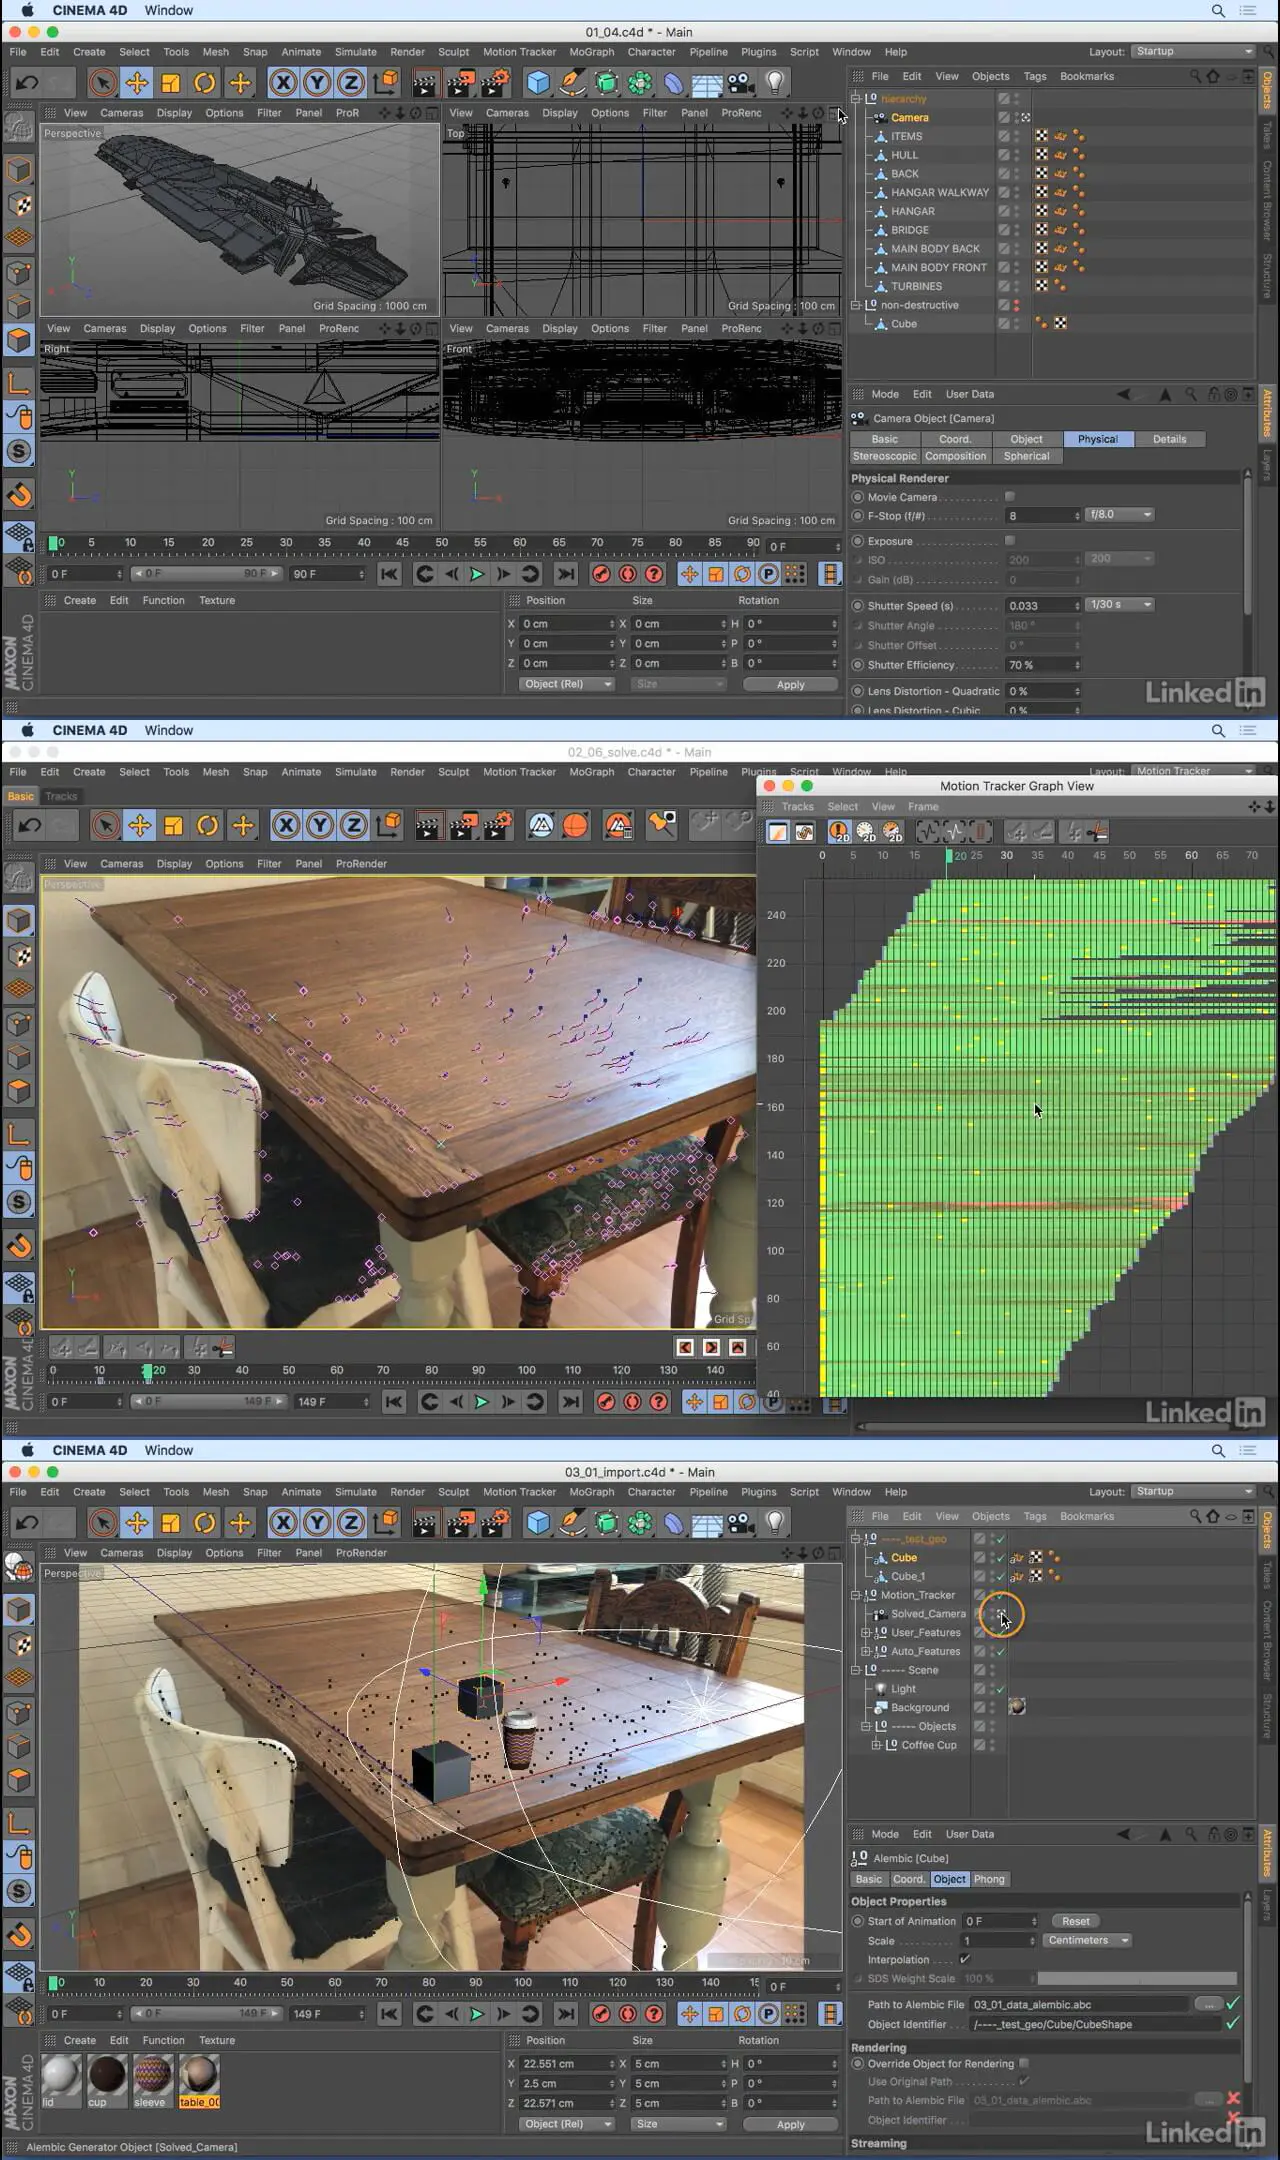Click the Object Identifier path field

[x=1096, y=2024]
